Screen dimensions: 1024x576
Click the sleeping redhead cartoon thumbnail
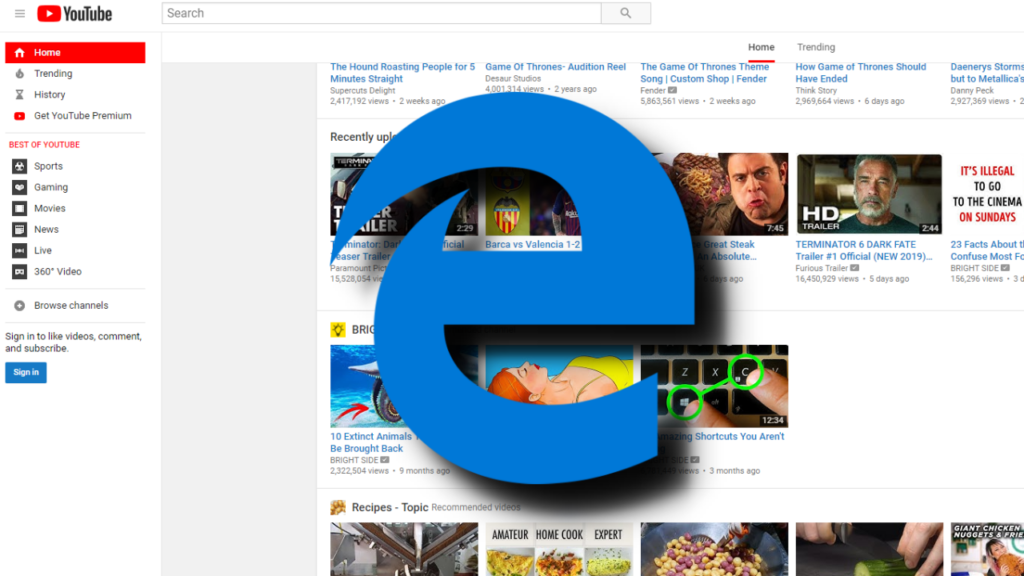coord(559,376)
